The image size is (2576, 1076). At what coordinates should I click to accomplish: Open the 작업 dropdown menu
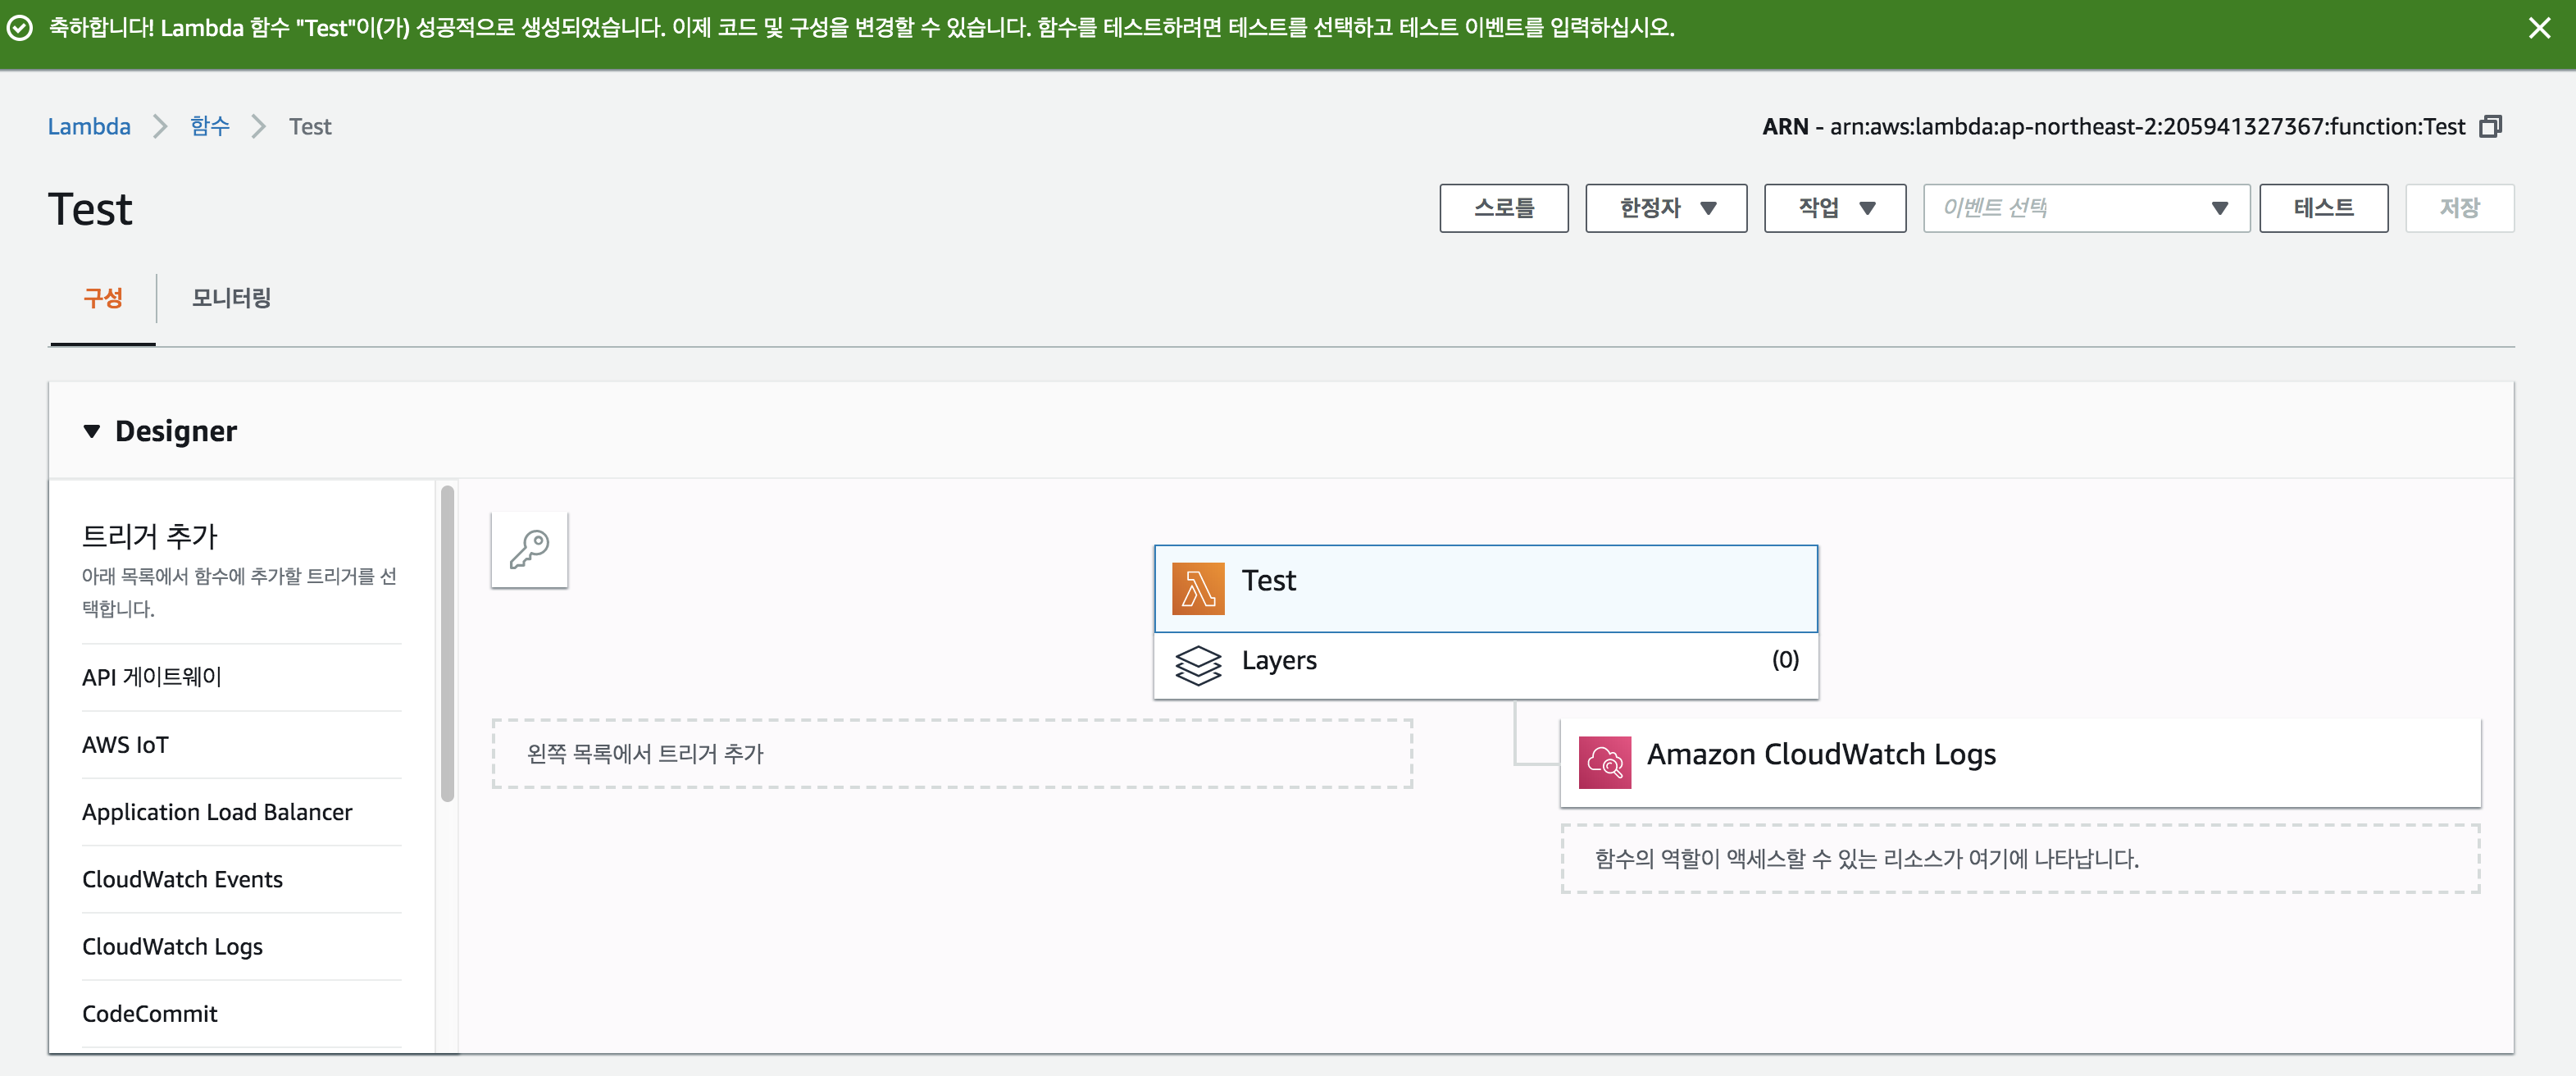(1834, 208)
